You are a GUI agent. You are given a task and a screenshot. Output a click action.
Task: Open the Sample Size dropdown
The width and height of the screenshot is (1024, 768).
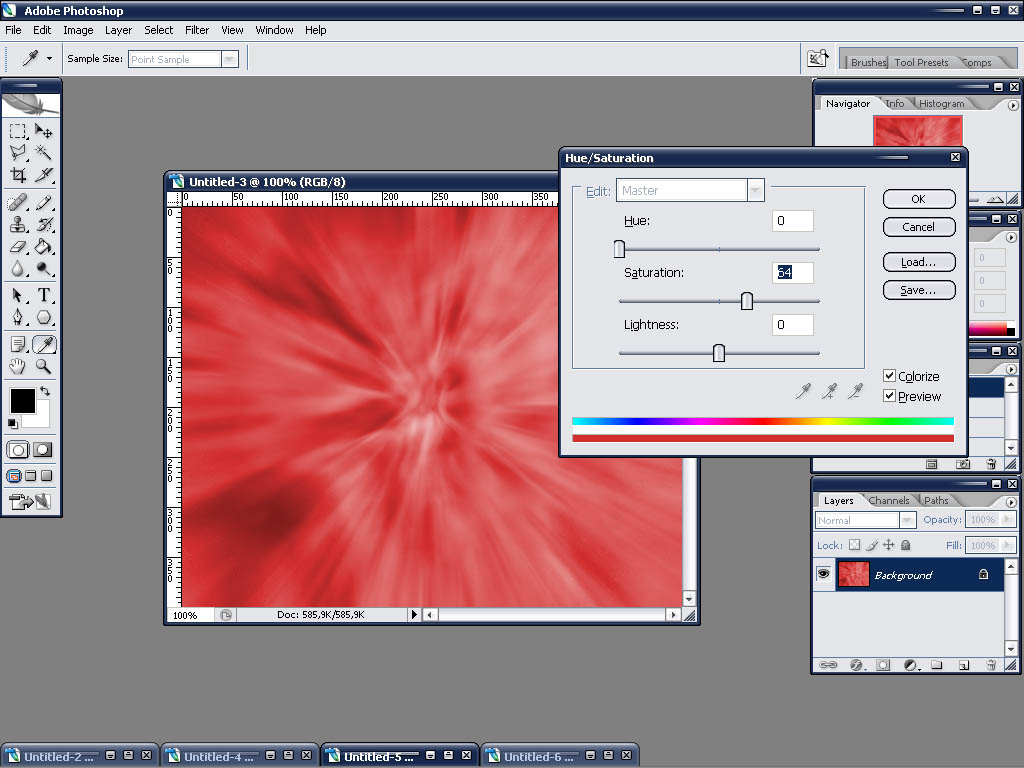(230, 59)
